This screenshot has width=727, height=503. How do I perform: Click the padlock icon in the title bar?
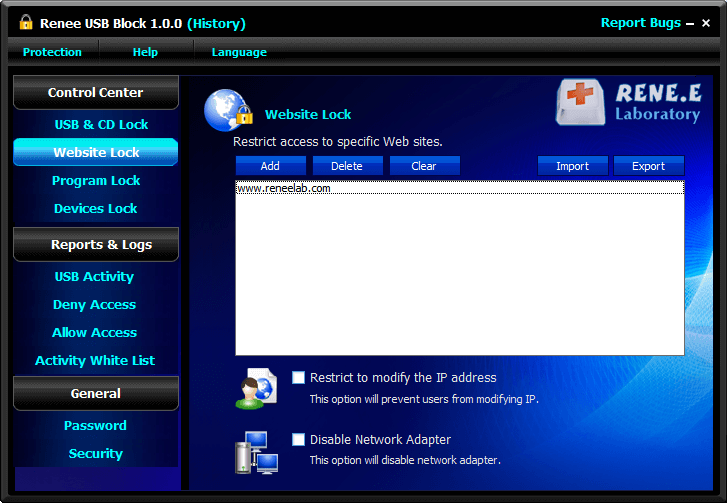point(25,22)
